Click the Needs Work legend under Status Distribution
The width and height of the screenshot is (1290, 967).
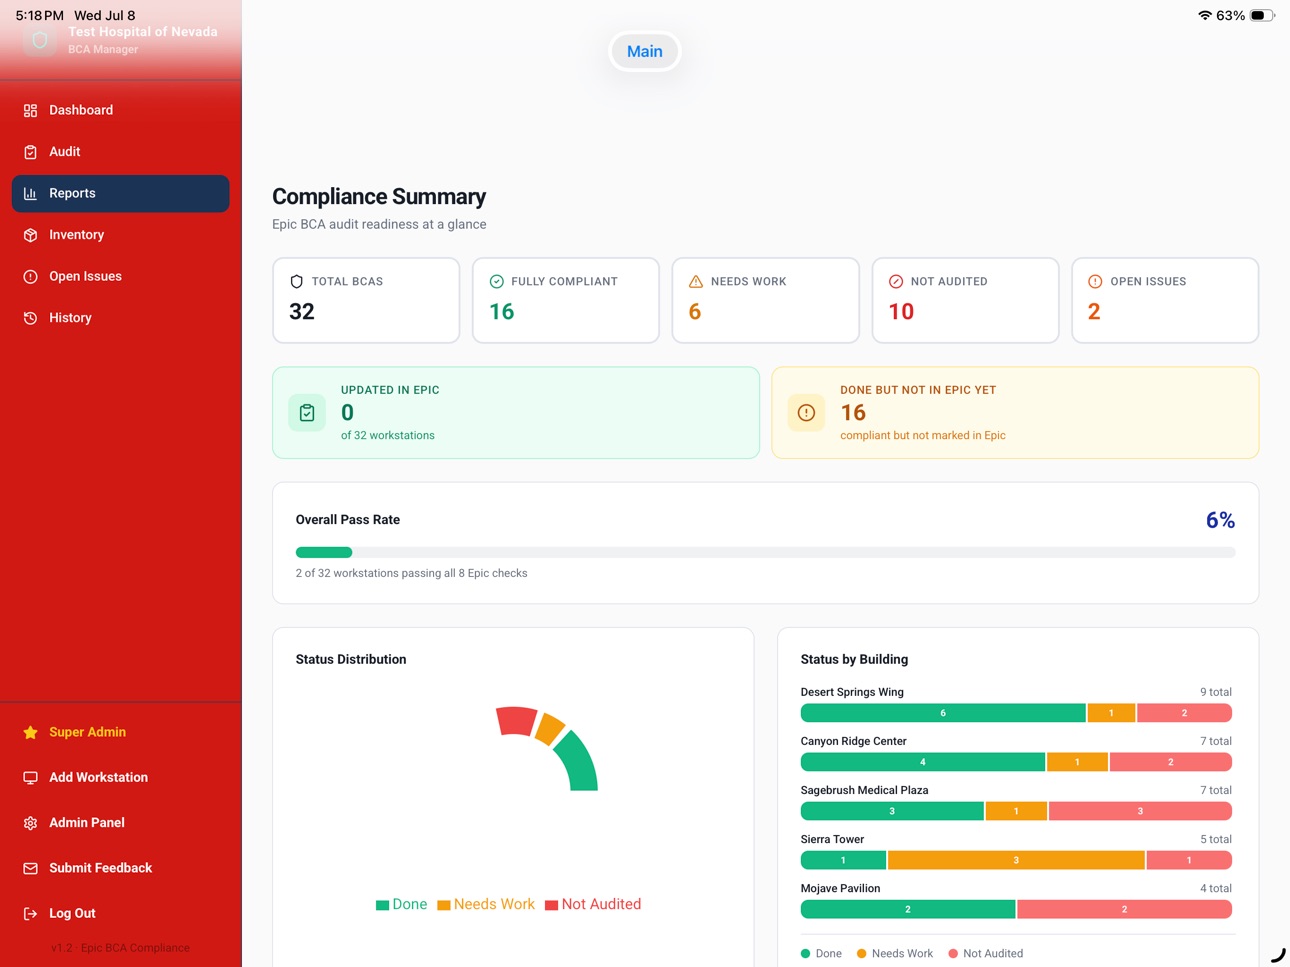pyautogui.click(x=486, y=904)
